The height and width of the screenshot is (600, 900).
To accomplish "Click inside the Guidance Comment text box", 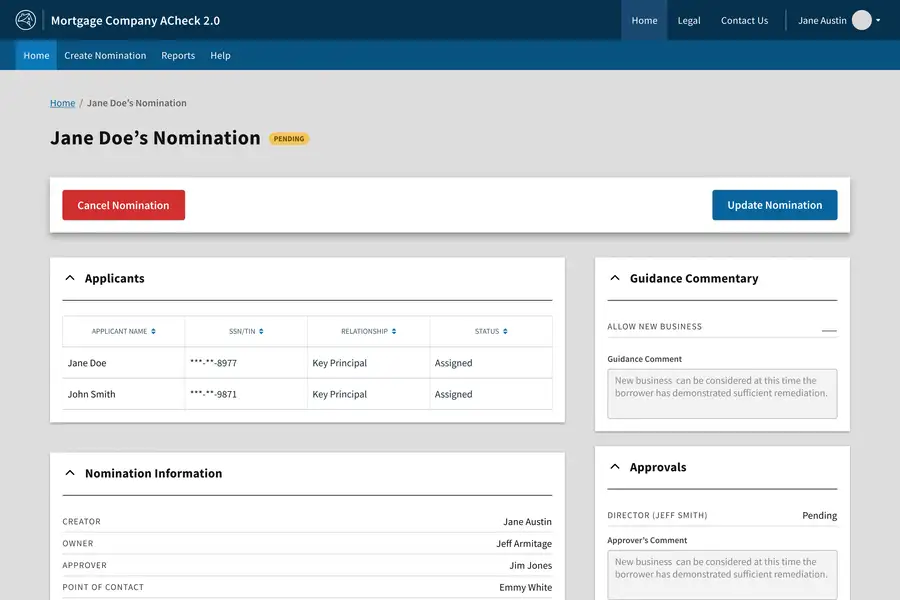I will (722, 393).
